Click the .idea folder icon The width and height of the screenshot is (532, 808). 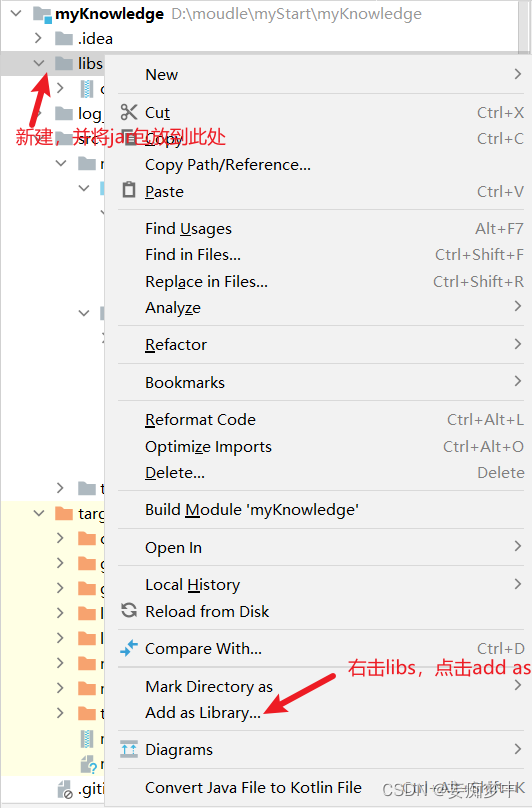(64, 38)
